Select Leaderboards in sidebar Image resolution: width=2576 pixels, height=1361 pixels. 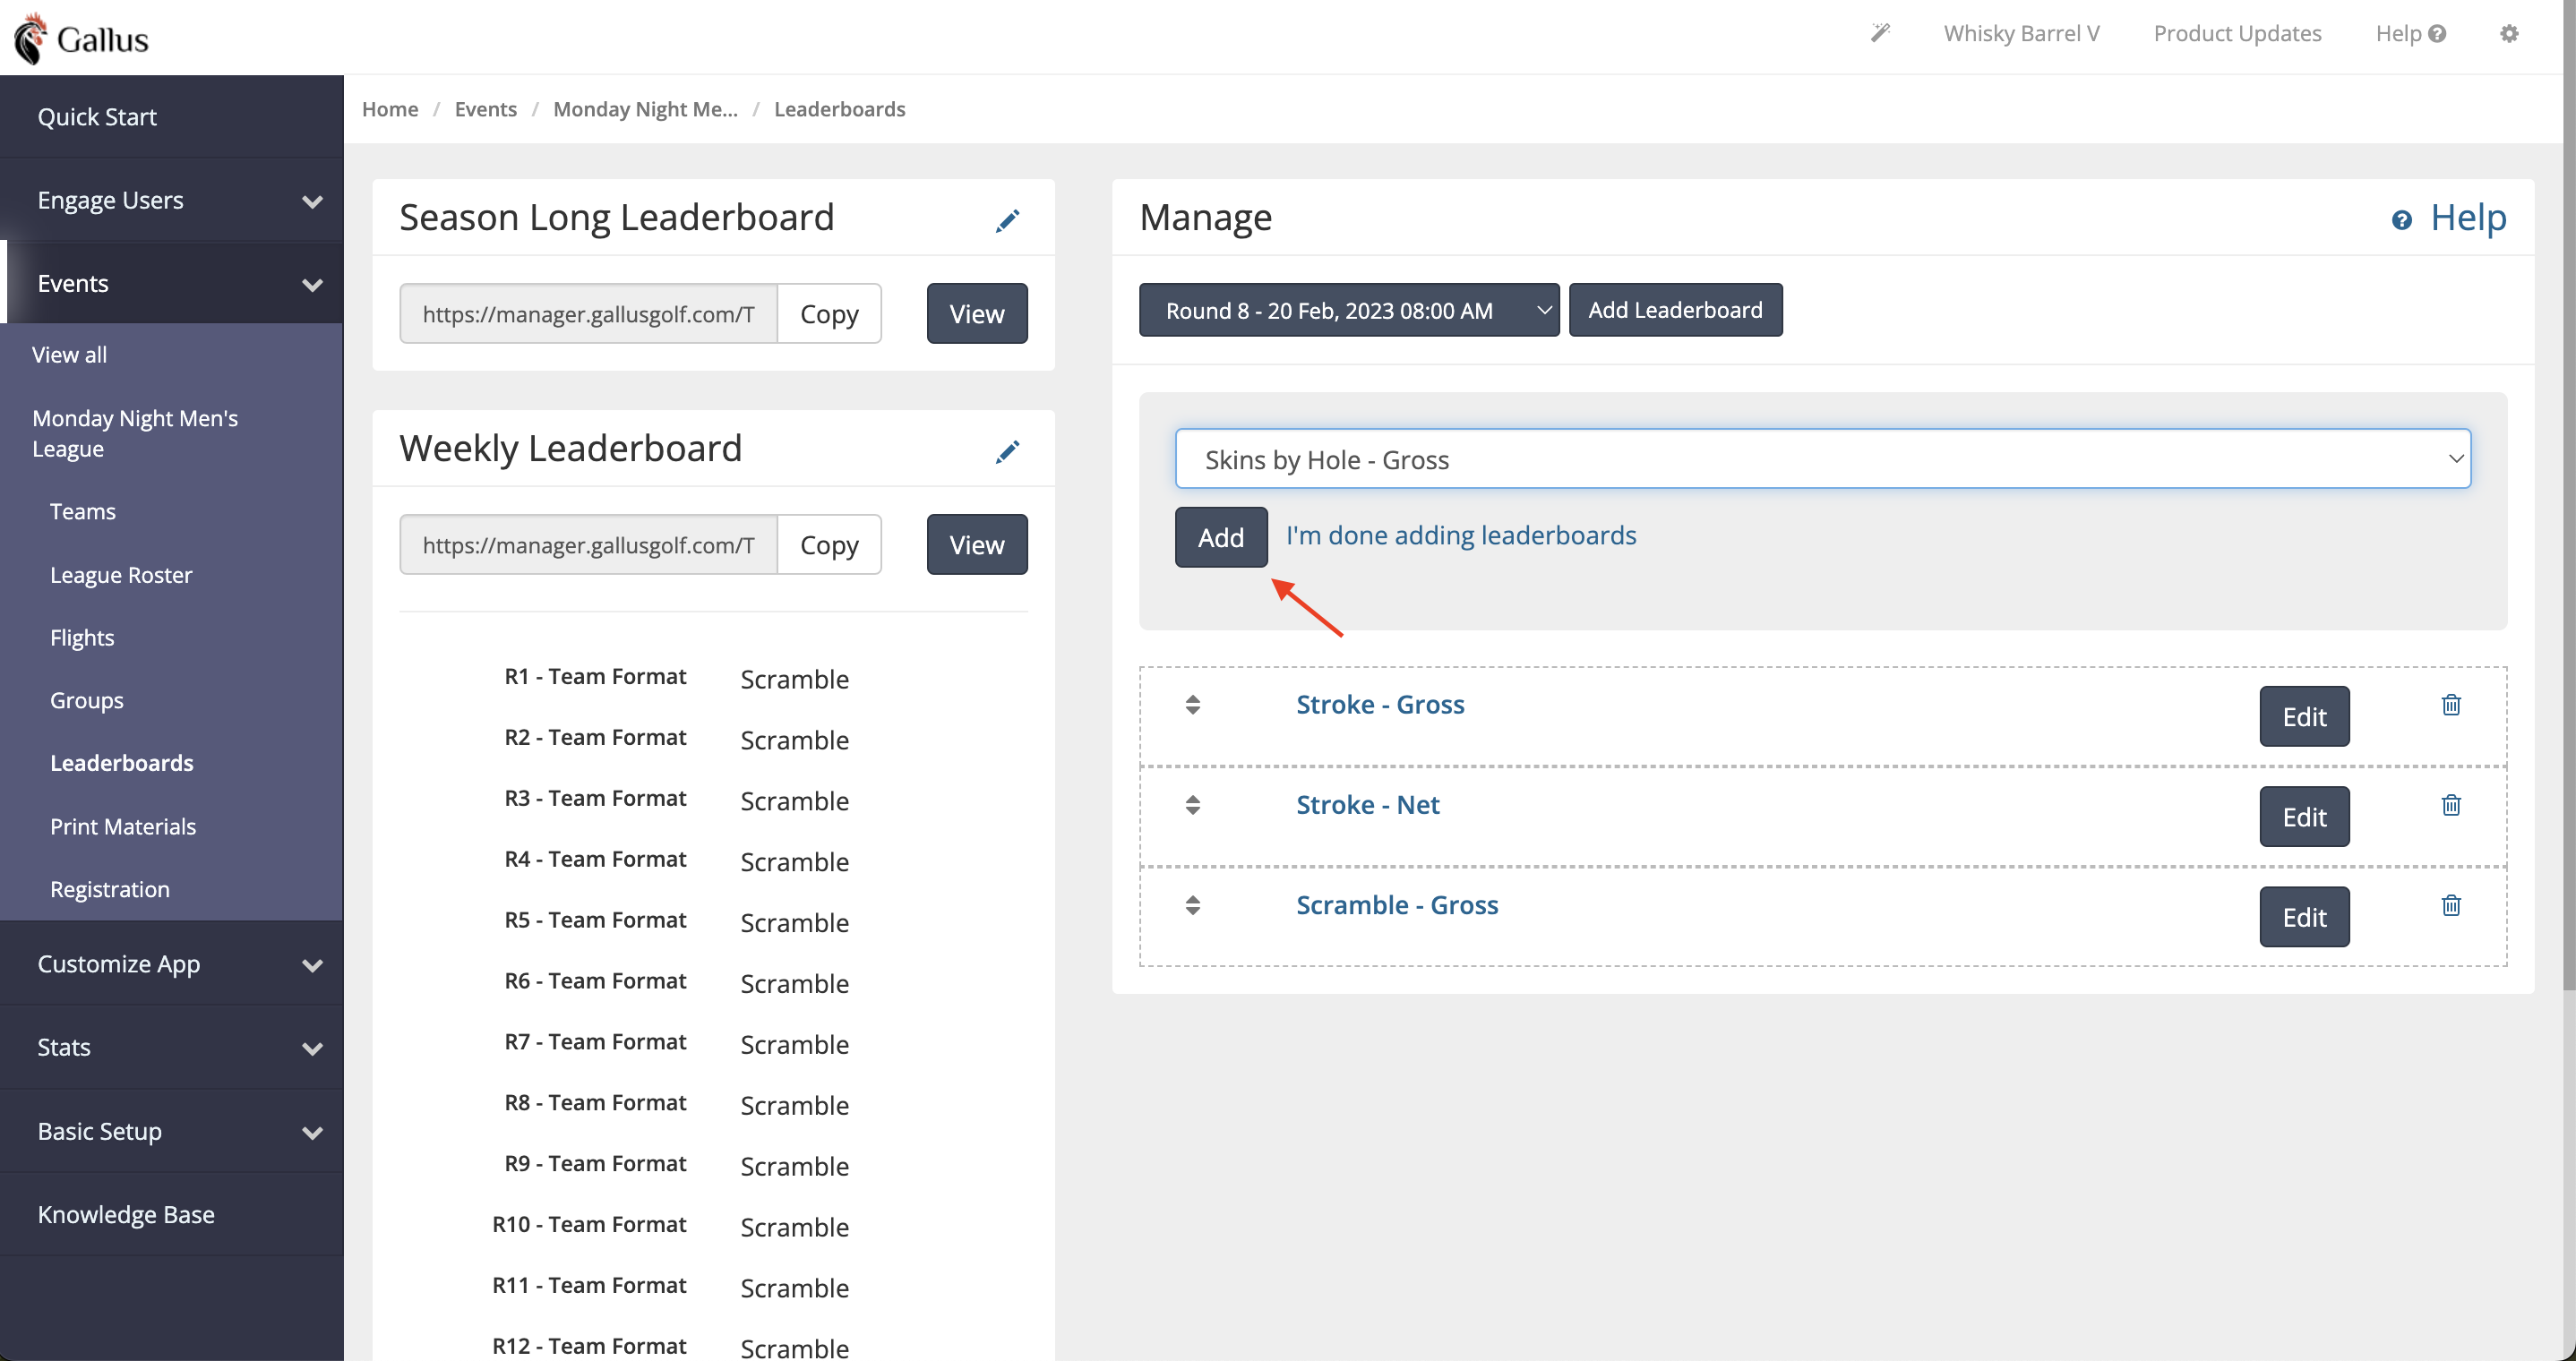click(121, 763)
